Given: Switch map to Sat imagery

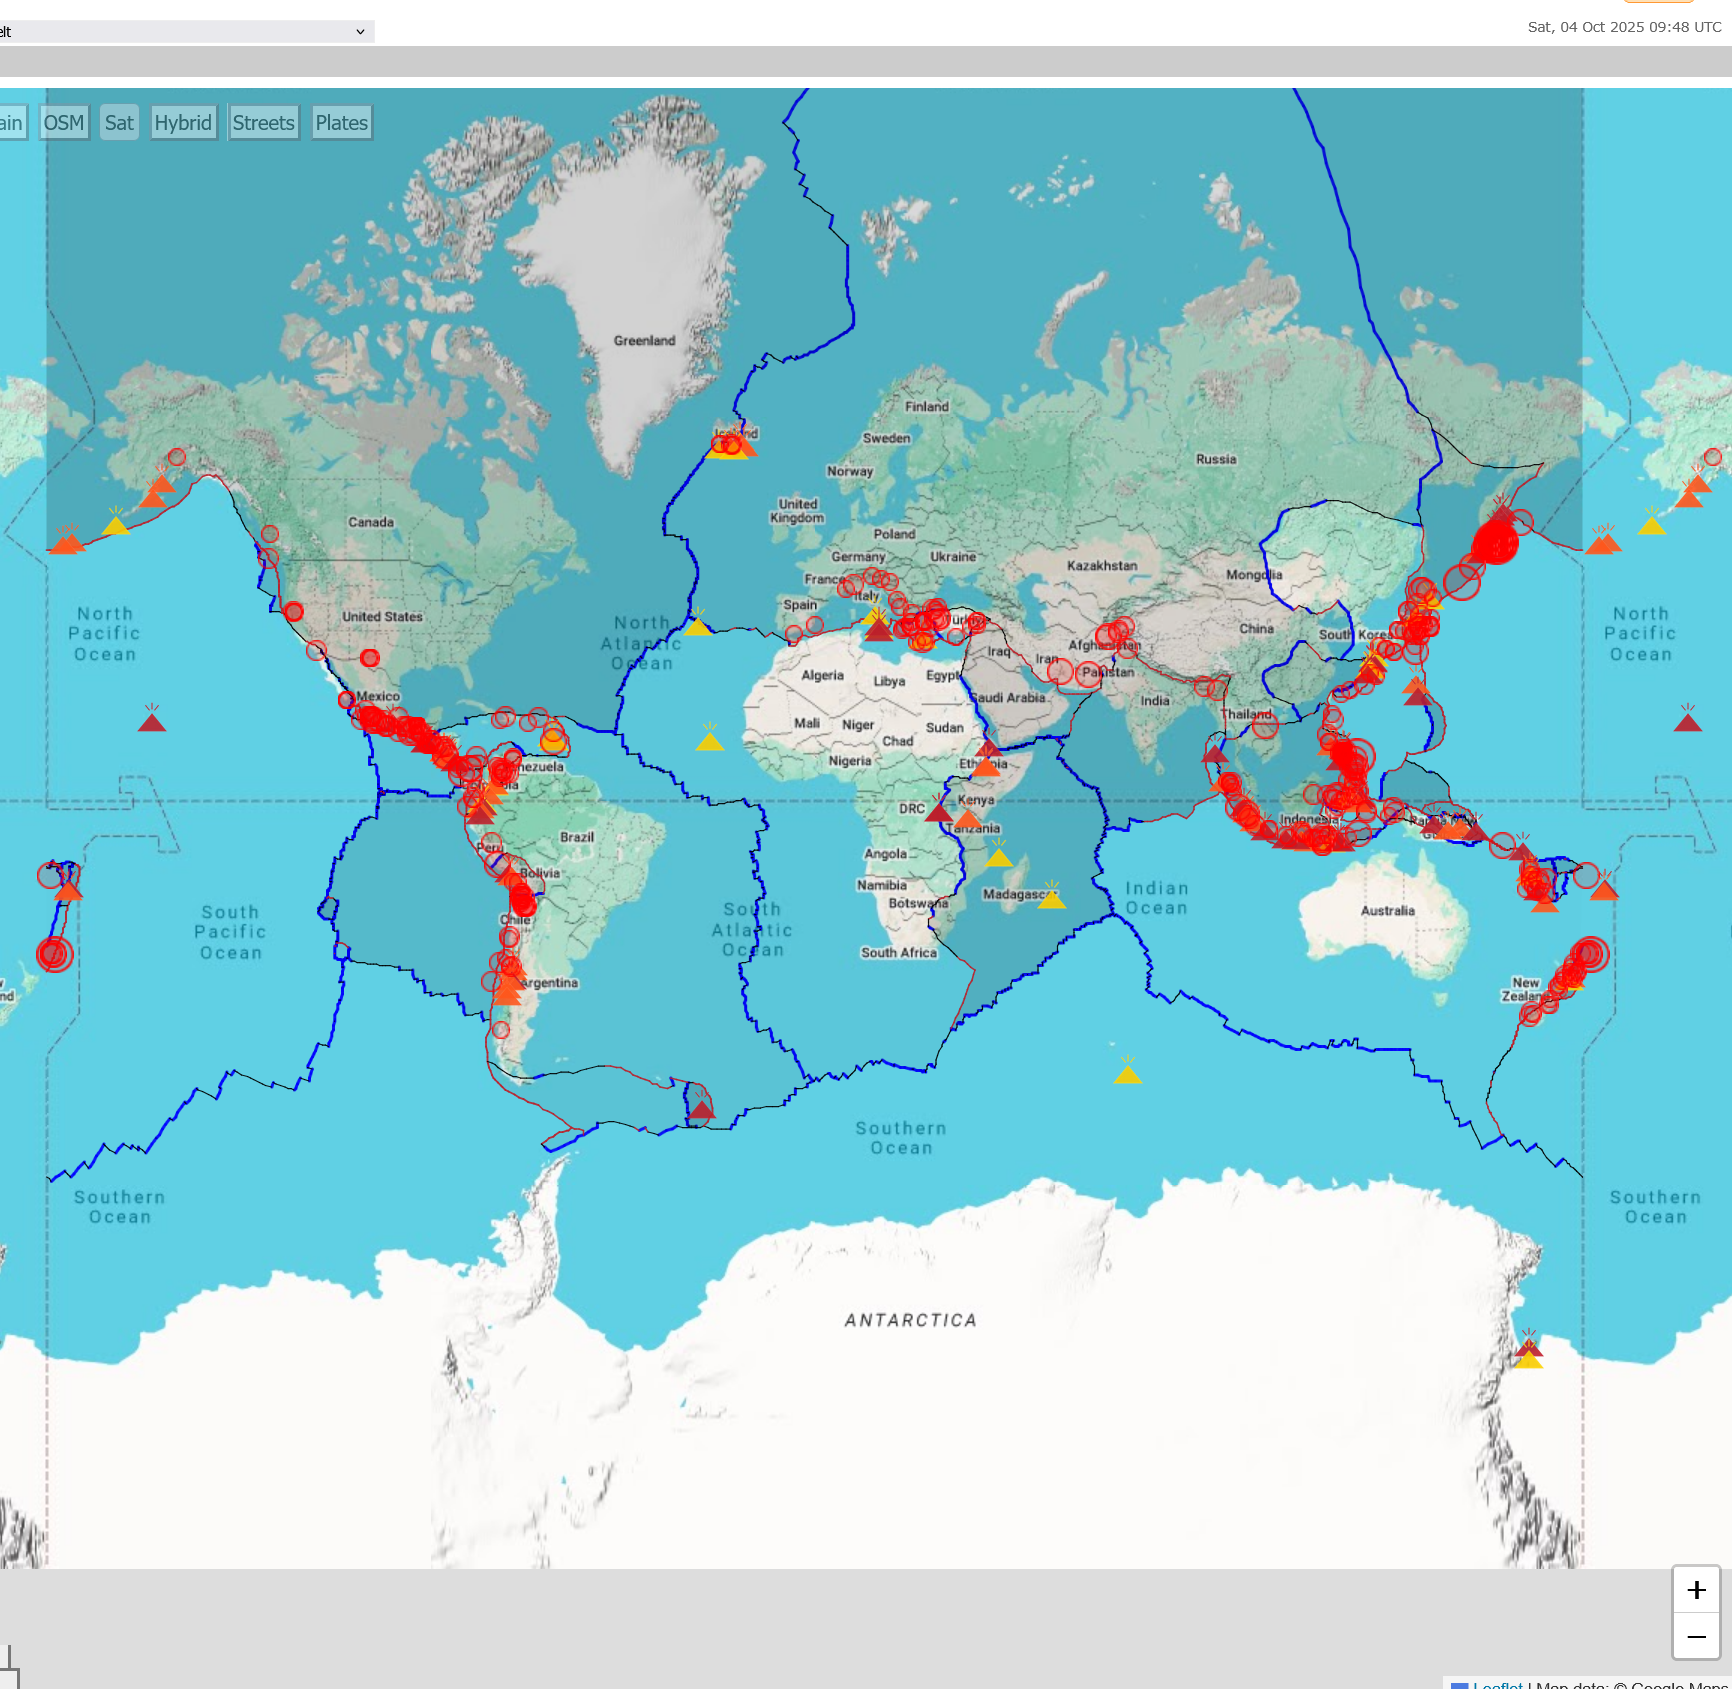Looking at the screenshot, I should click(119, 123).
